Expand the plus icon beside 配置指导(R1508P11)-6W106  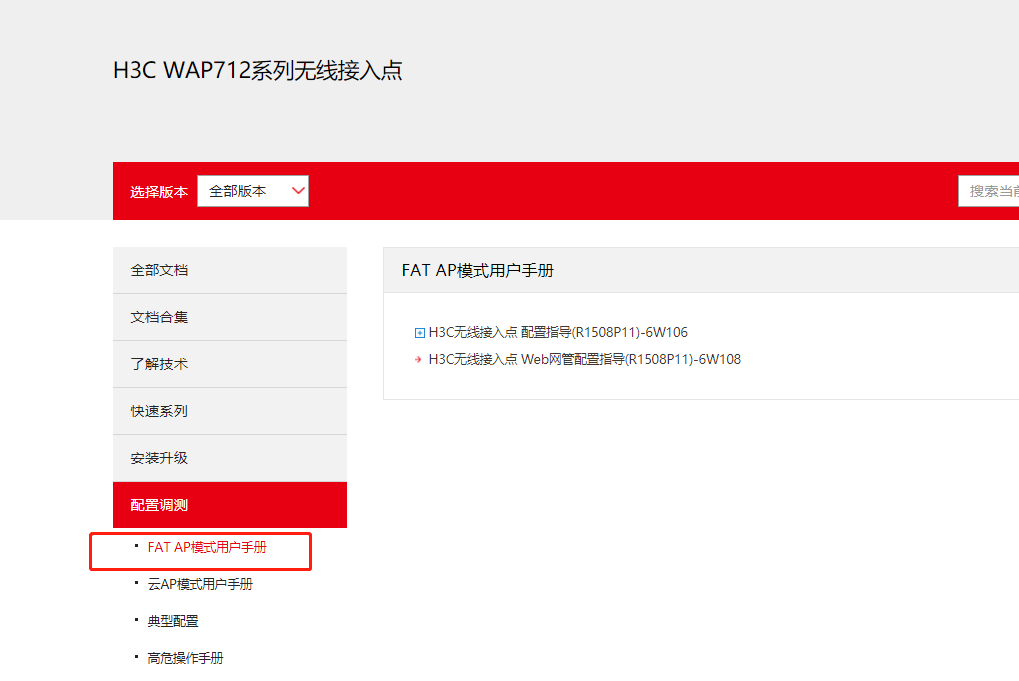click(x=420, y=333)
